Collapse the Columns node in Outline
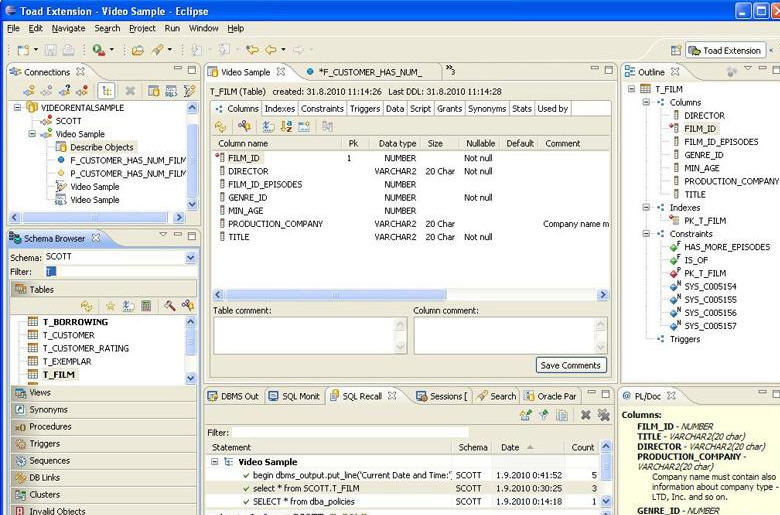 point(646,102)
